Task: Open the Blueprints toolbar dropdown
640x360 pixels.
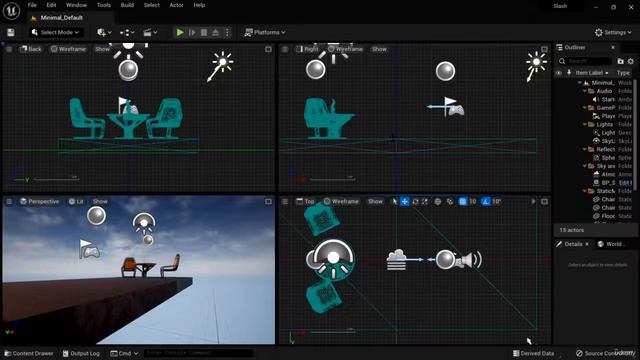Action: (127, 32)
